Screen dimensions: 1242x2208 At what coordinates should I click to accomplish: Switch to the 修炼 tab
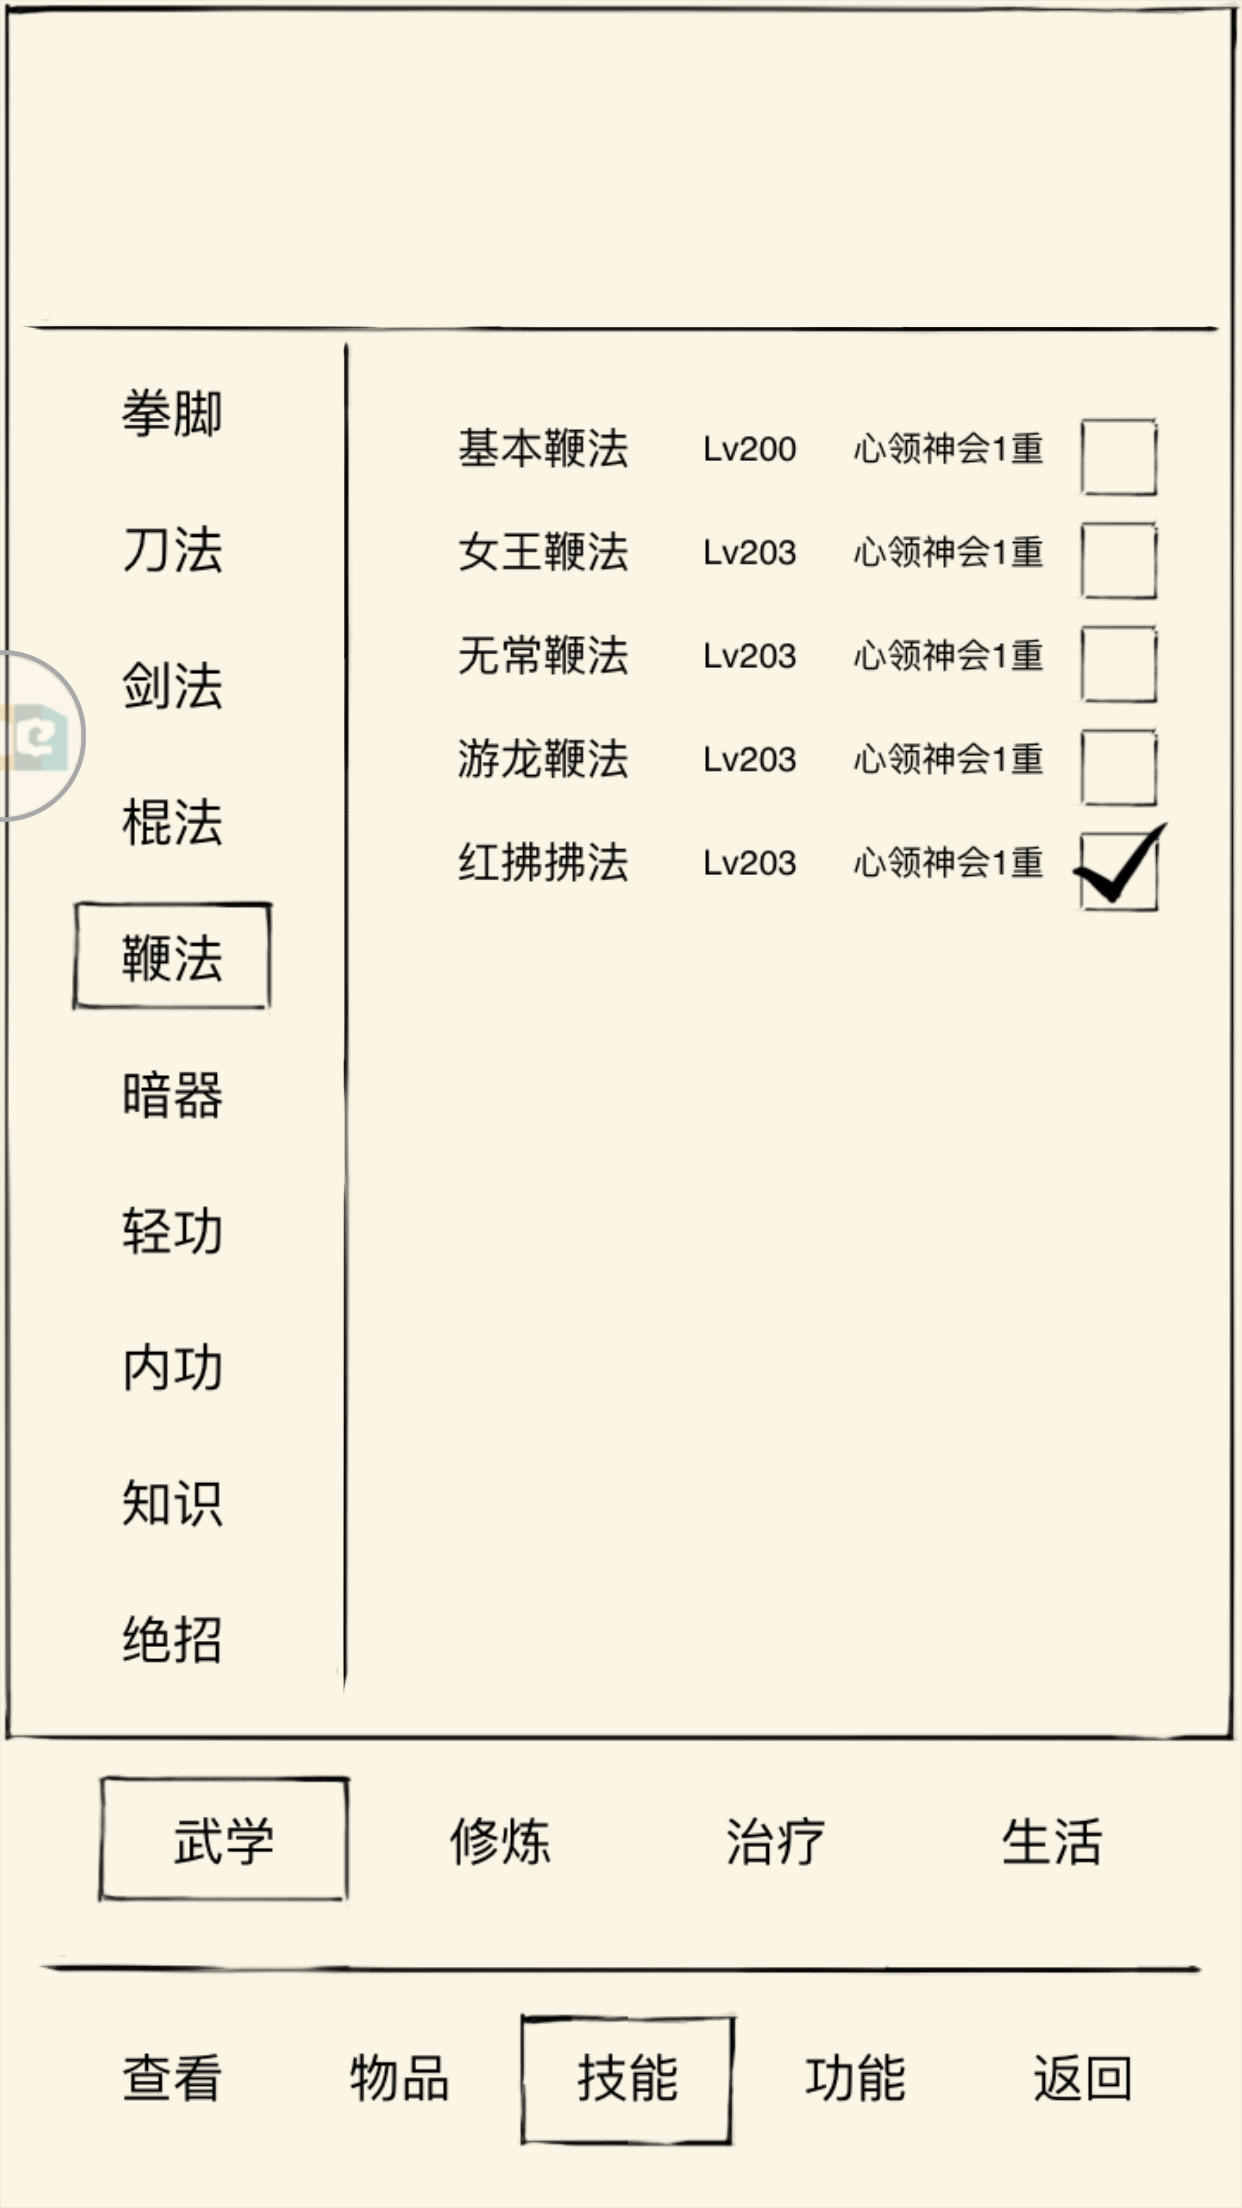[x=500, y=1841]
